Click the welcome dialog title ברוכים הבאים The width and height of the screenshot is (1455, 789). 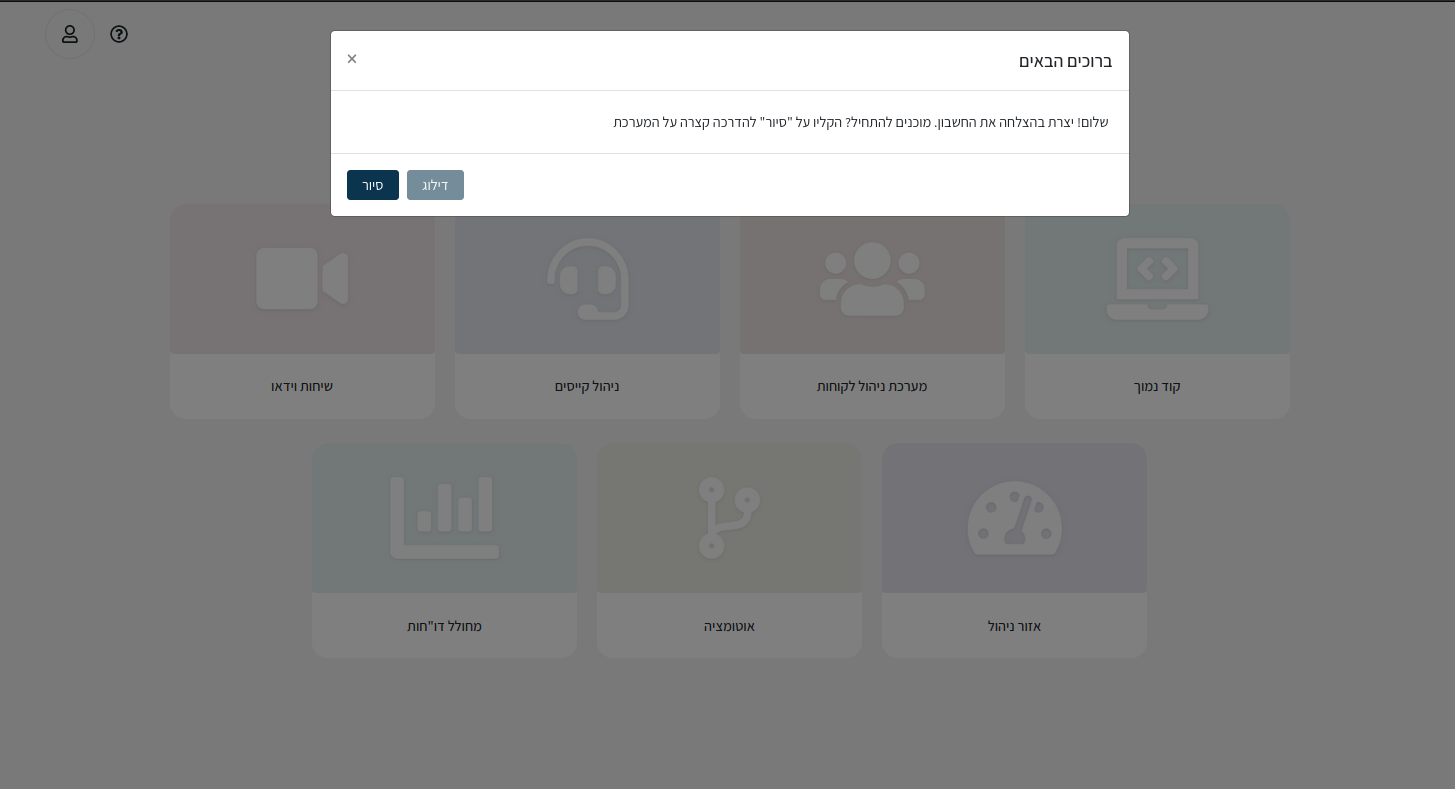point(1064,60)
